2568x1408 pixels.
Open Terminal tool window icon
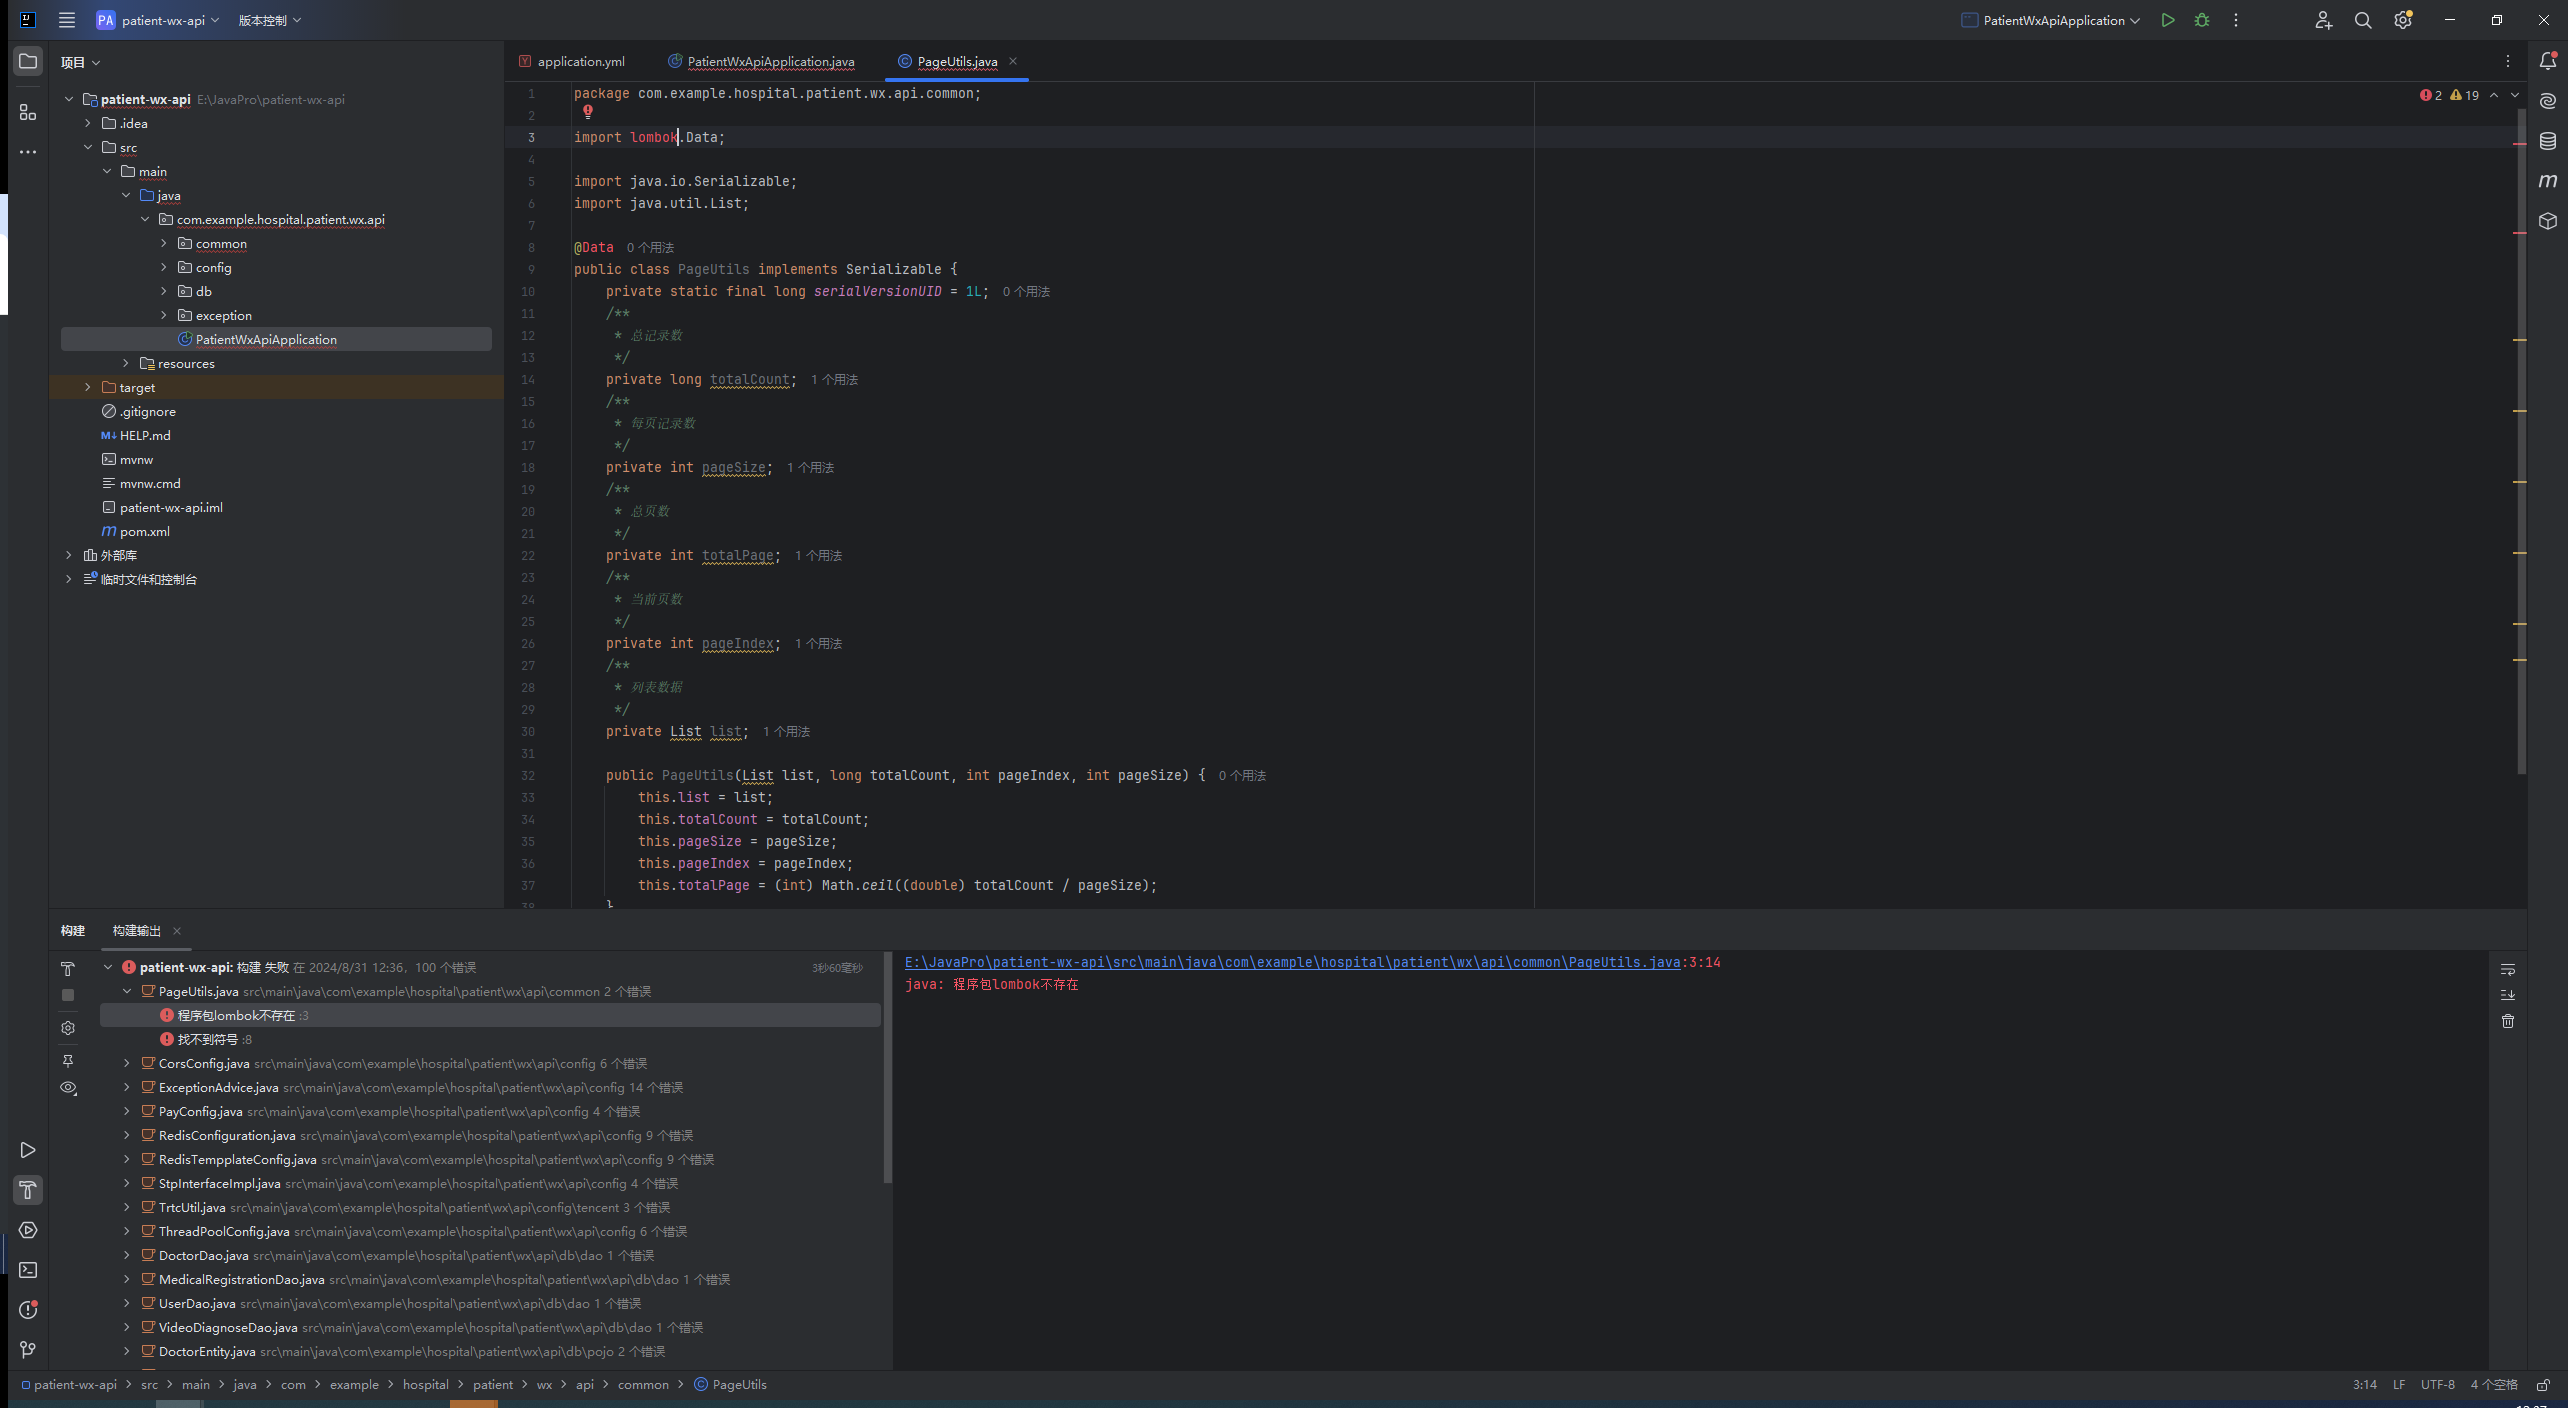[x=28, y=1270]
